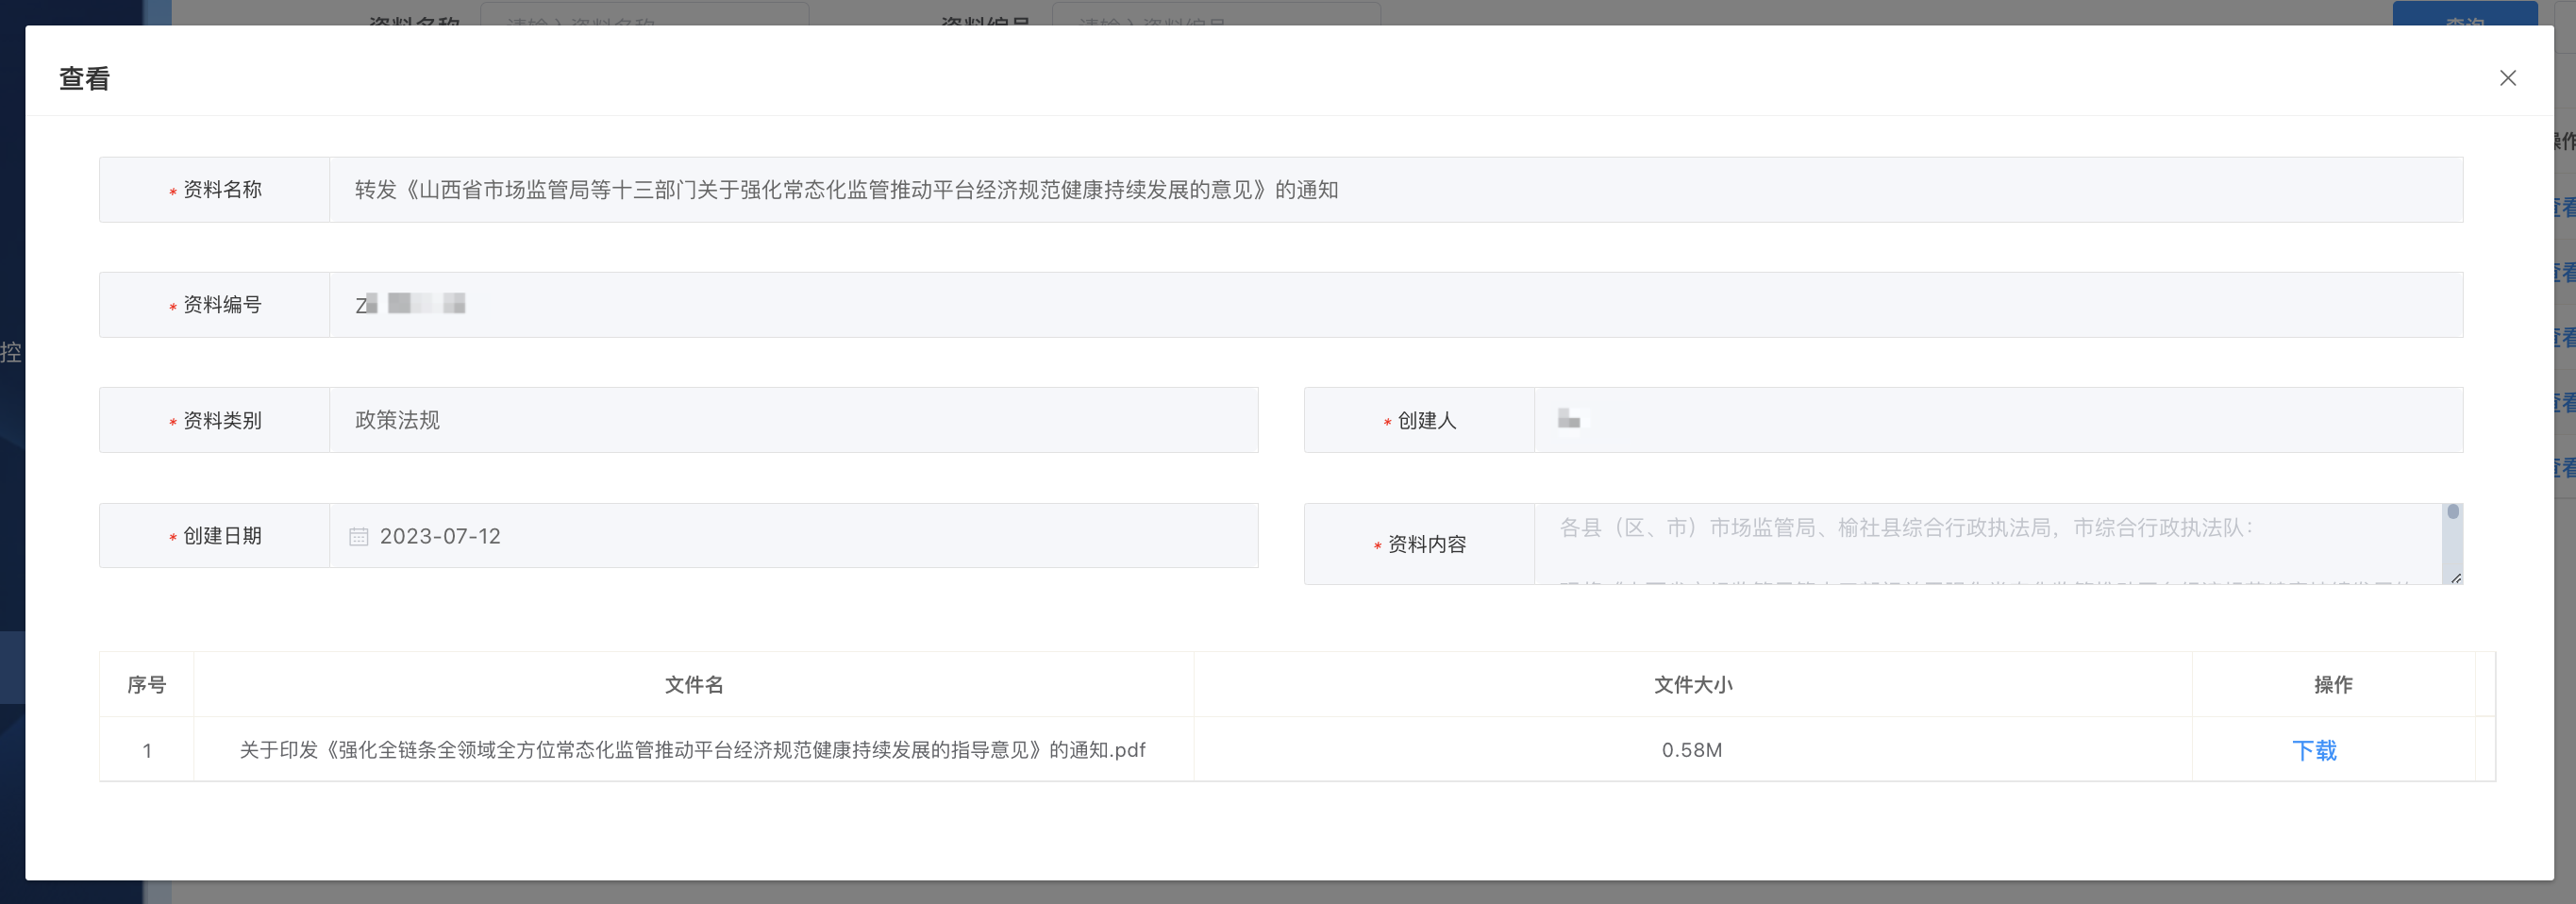The width and height of the screenshot is (2576, 904).
Task: Open the 资料类别 field showing 政策法规
Action: (792, 421)
